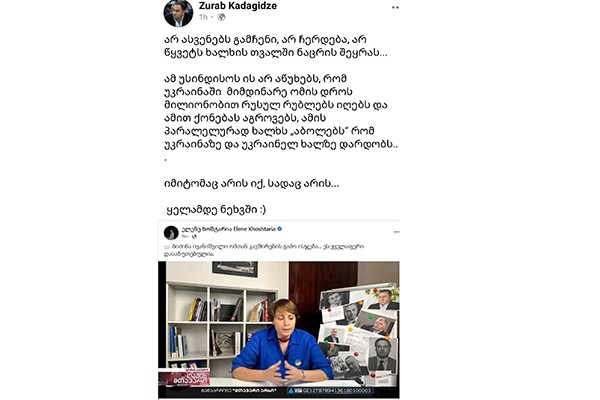Click the Zurab Kadagidze name link
This screenshot has width=600, height=400.
238,5
